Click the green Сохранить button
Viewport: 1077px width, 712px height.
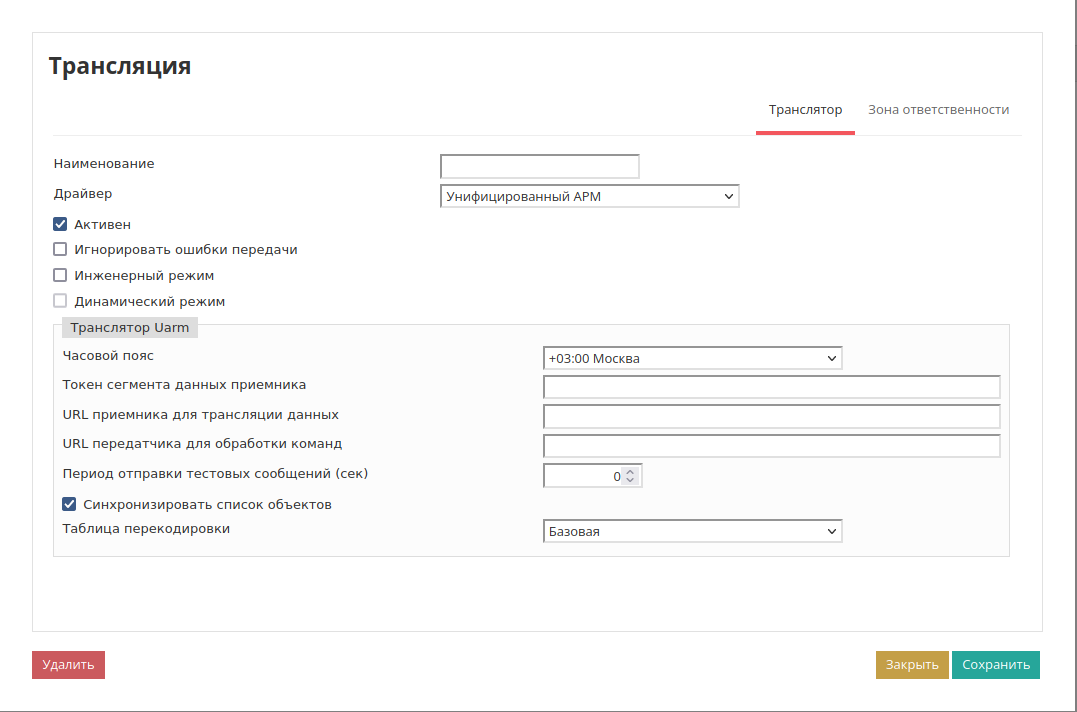click(x=996, y=665)
